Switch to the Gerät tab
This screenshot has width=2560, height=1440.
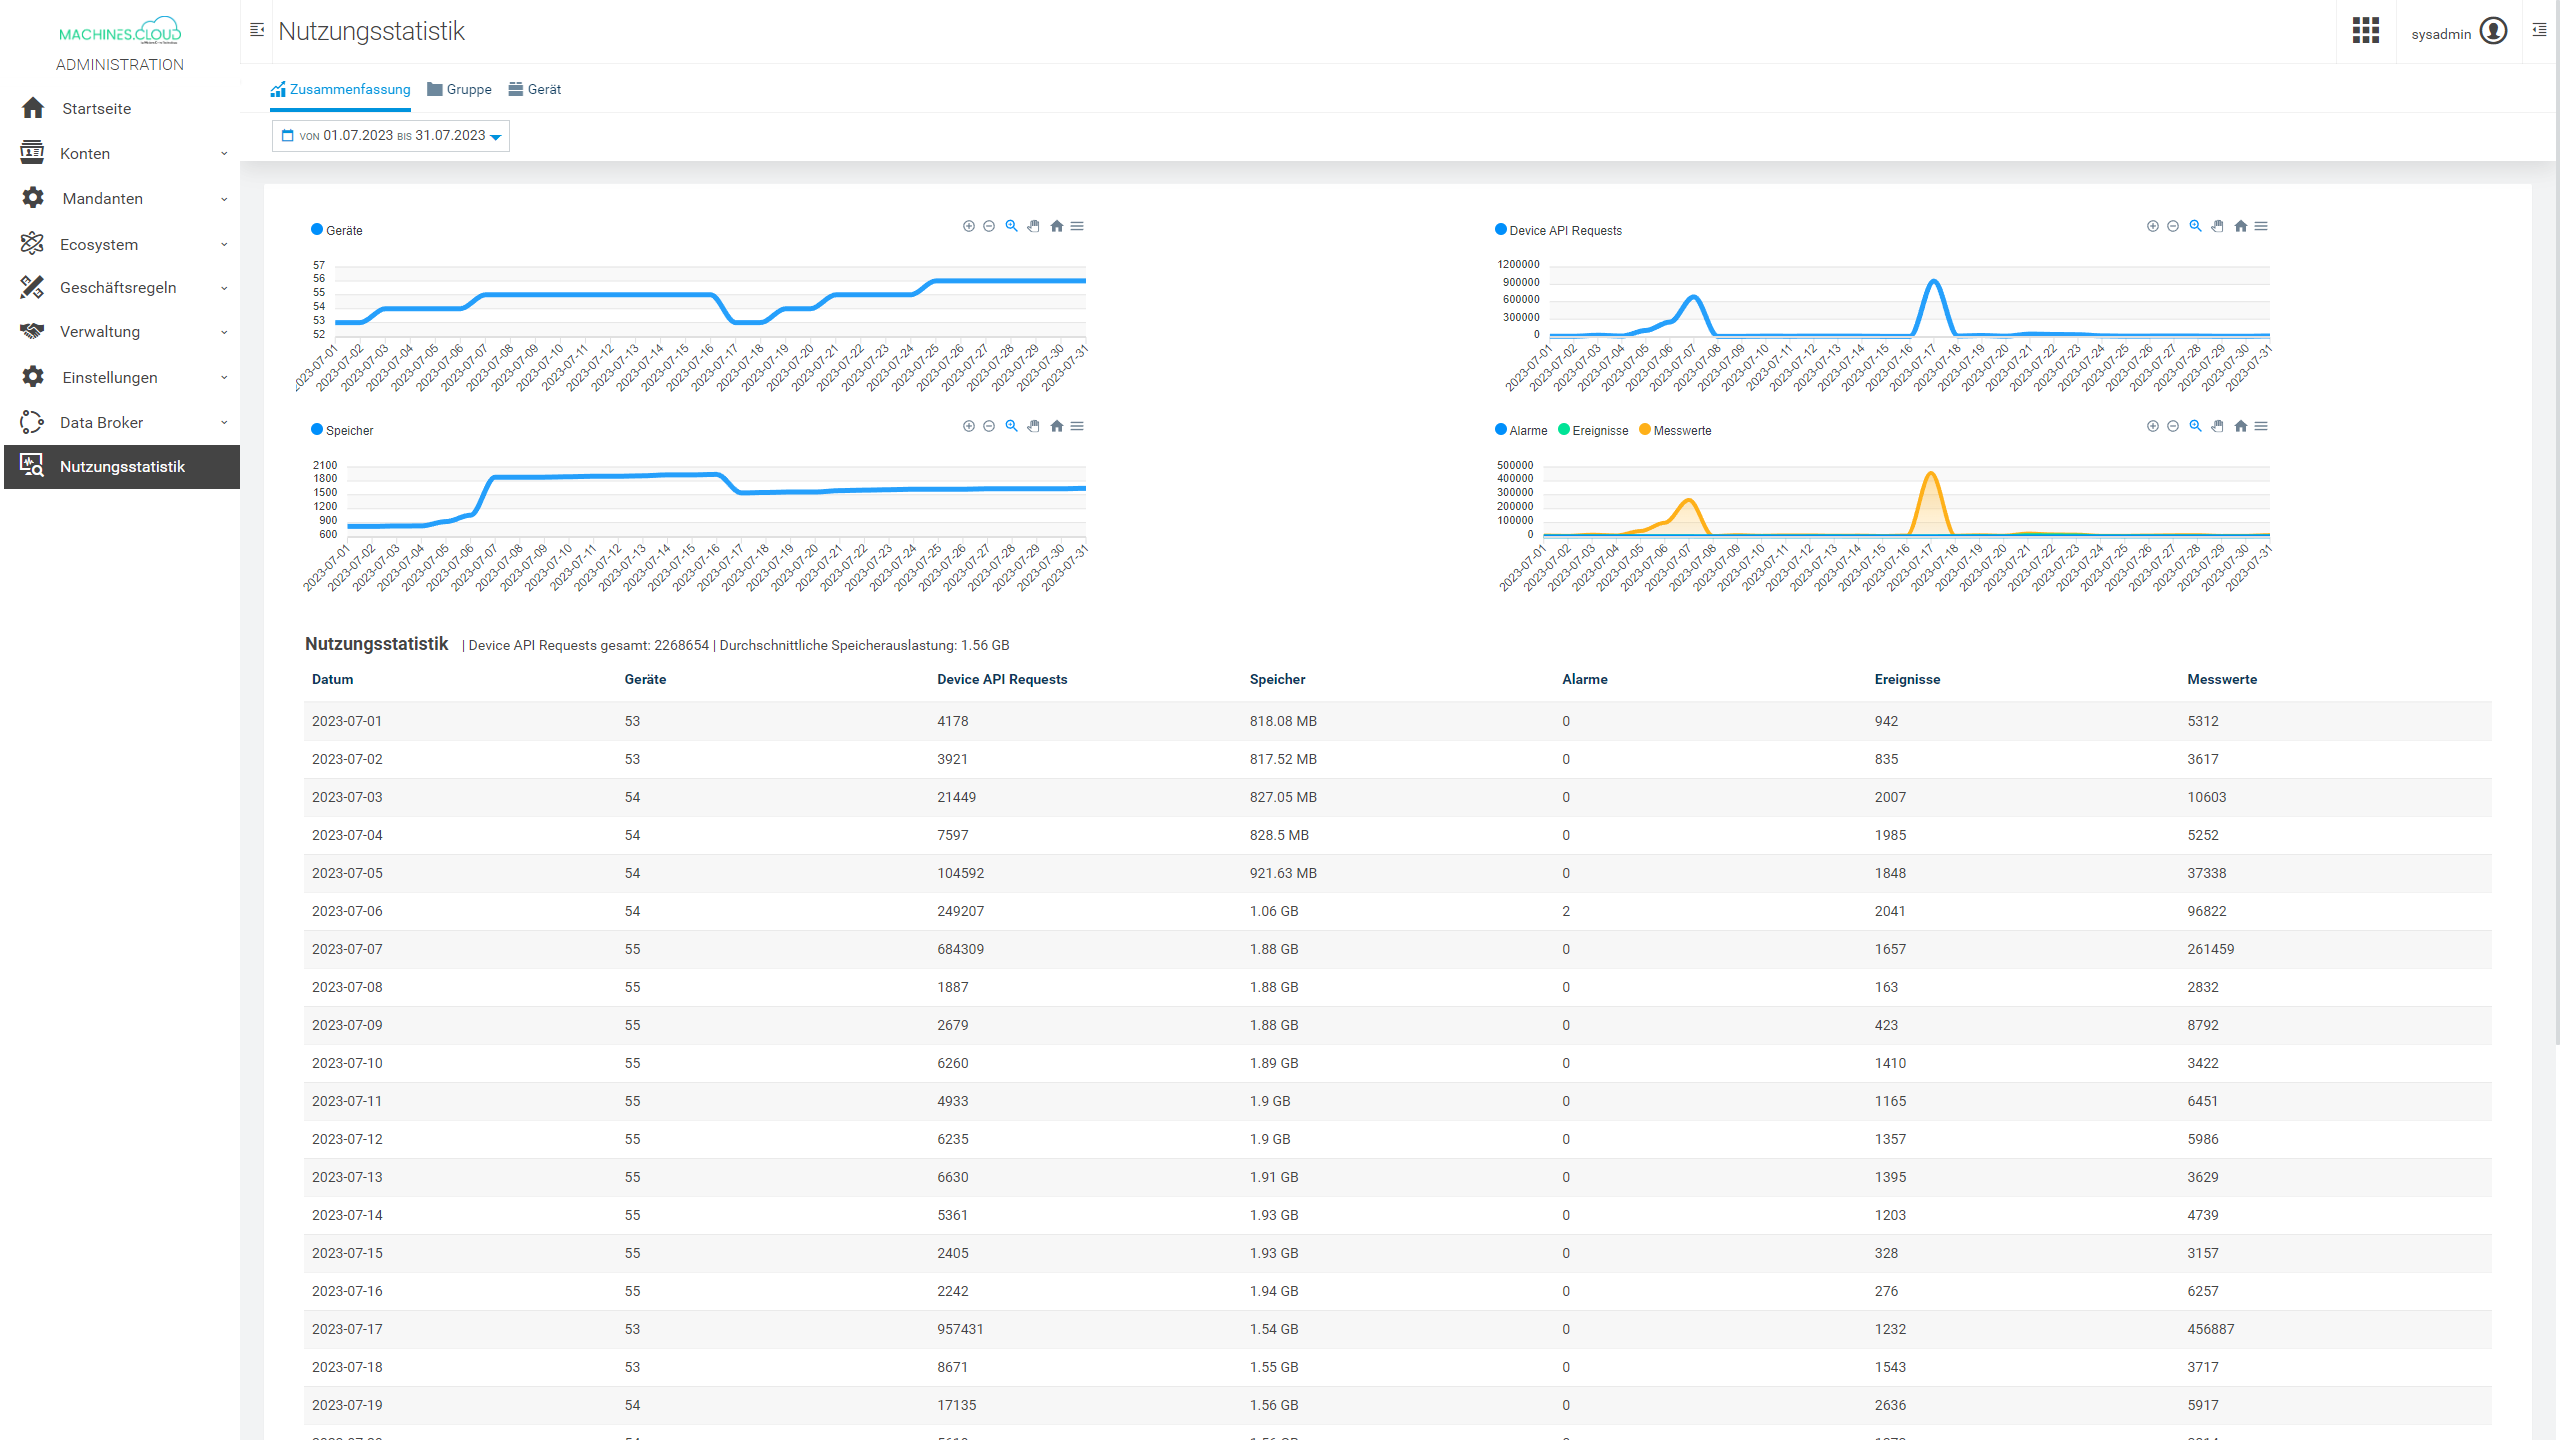535,89
